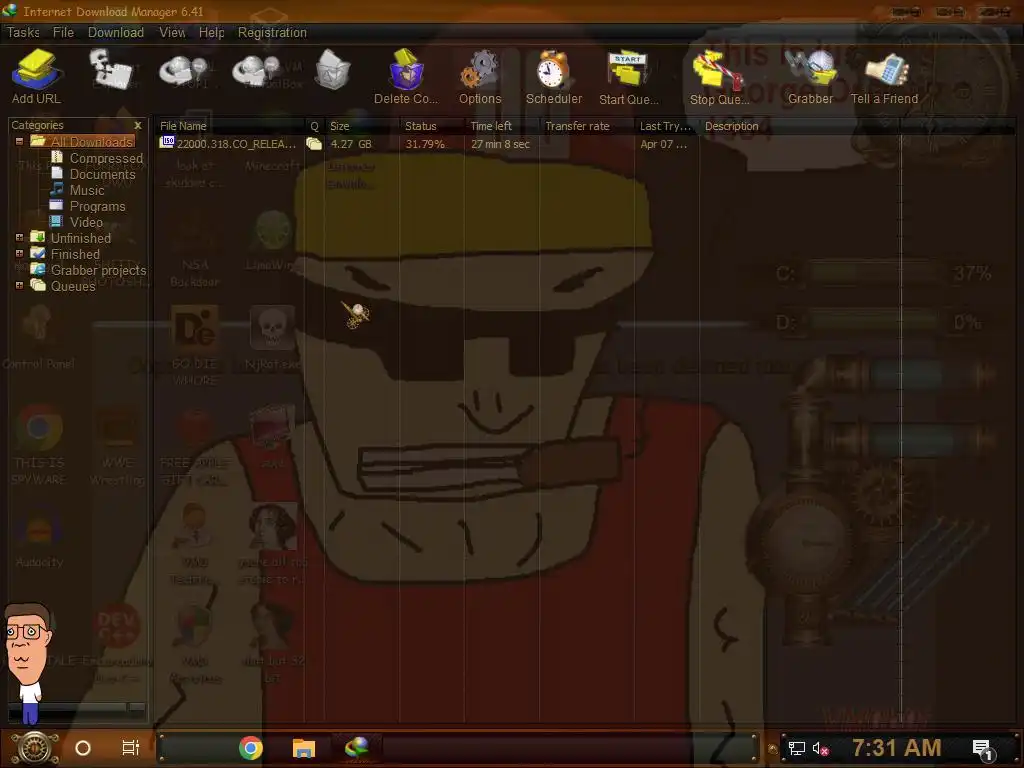Click the Start Queue toolbar icon

click(x=628, y=76)
